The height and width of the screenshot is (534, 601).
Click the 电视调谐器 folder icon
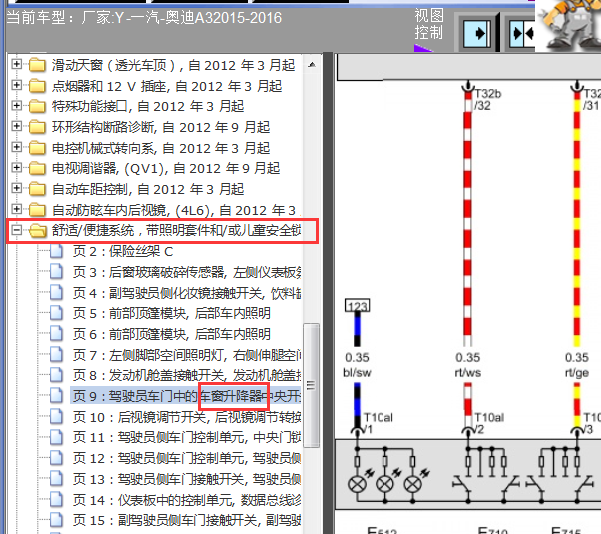click(37, 168)
